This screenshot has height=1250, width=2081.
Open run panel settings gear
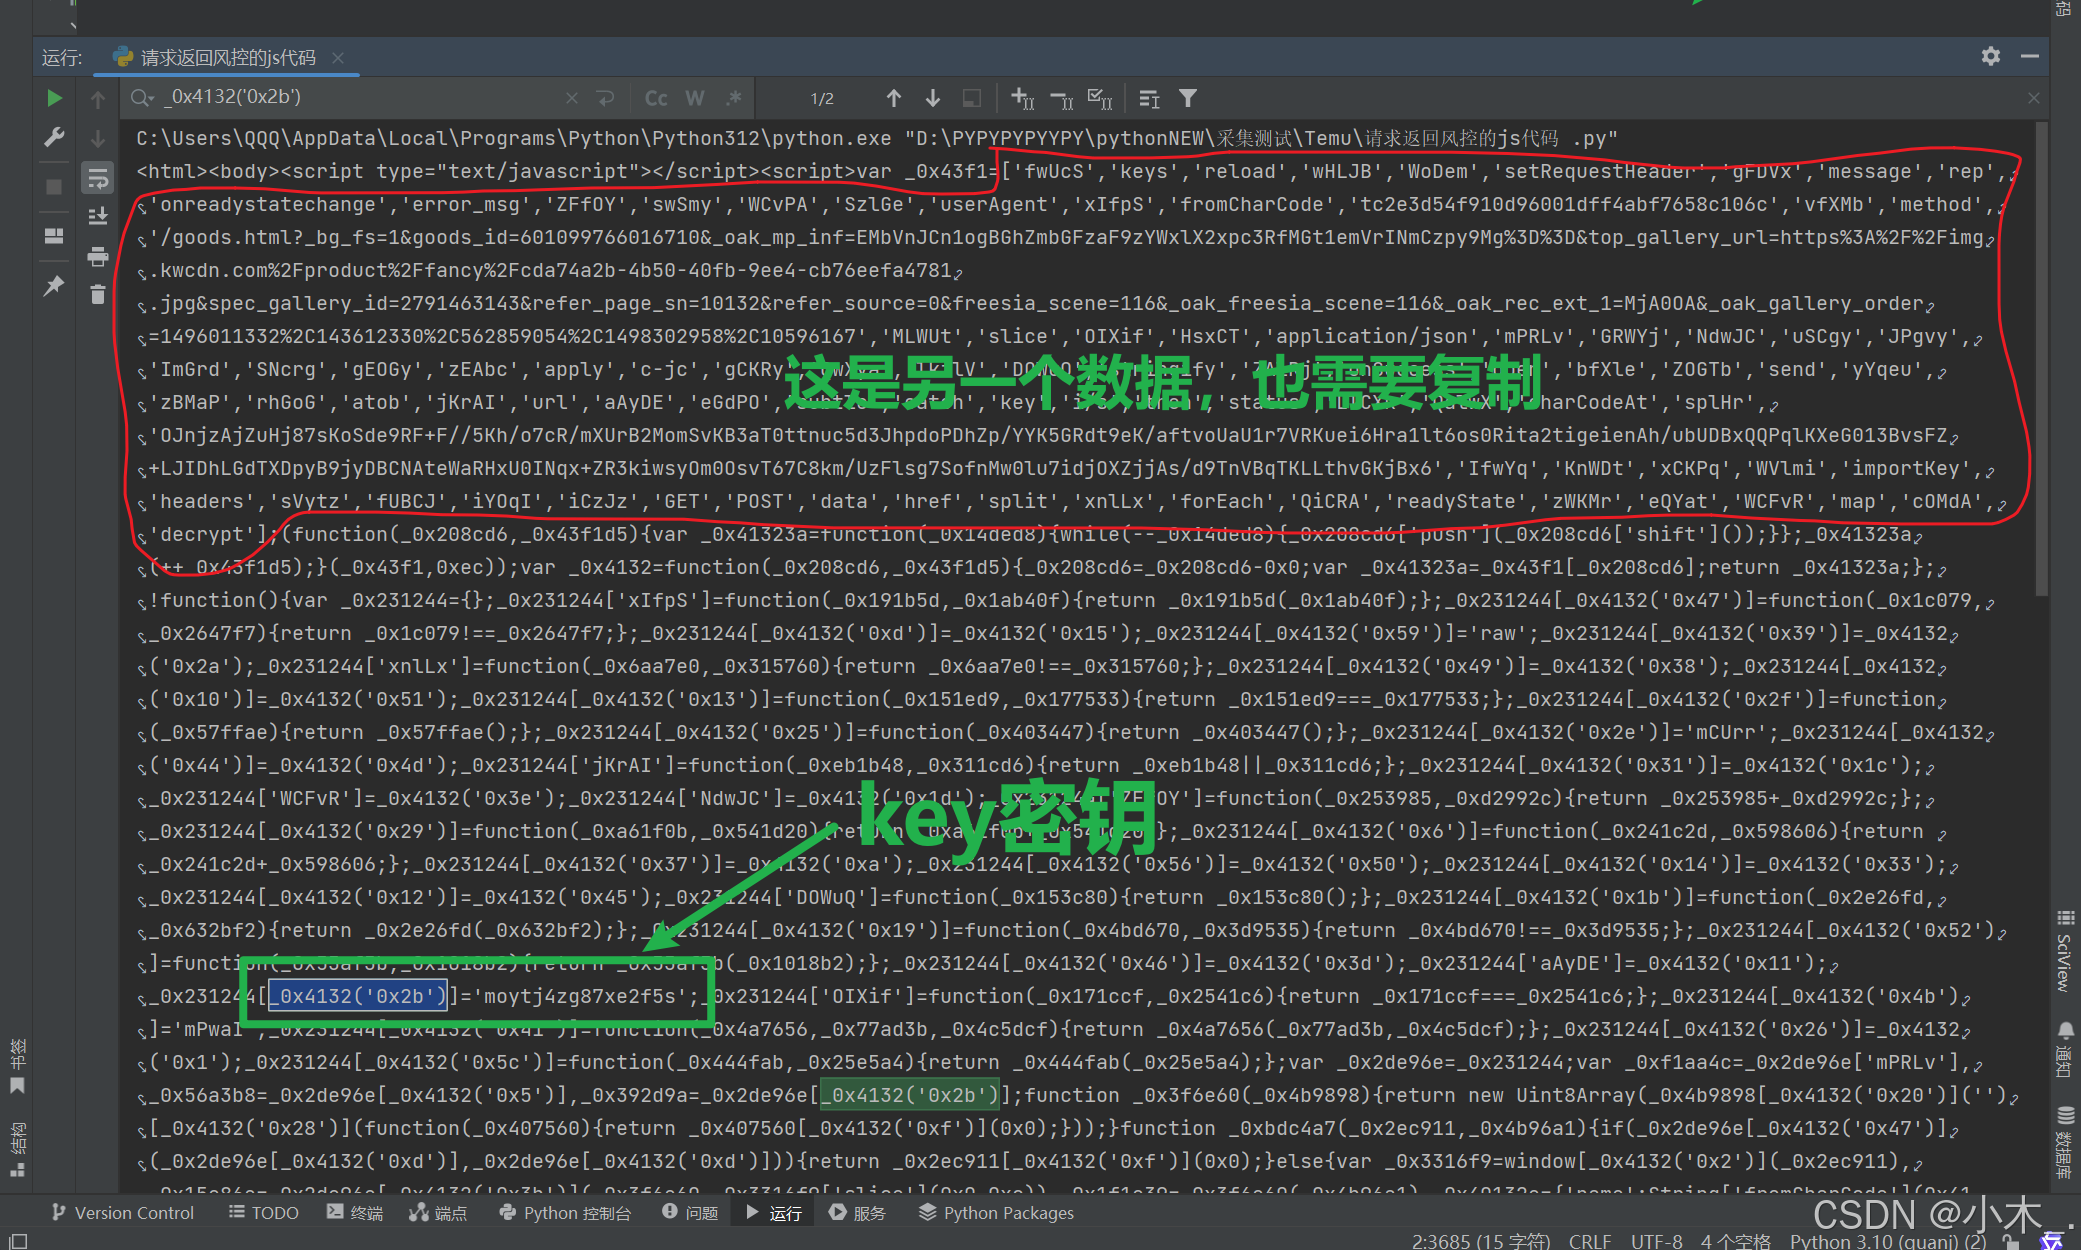[x=1991, y=56]
